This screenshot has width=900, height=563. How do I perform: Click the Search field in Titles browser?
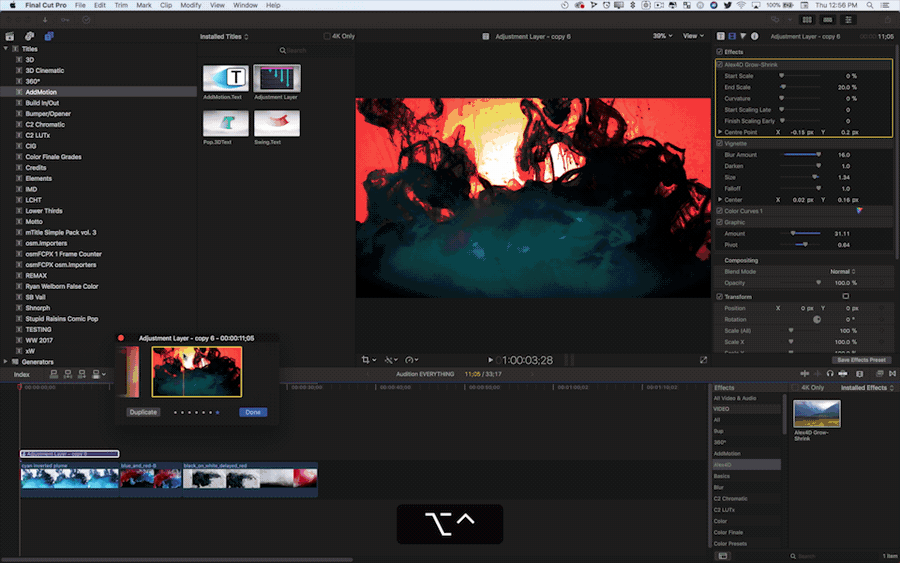(315, 51)
